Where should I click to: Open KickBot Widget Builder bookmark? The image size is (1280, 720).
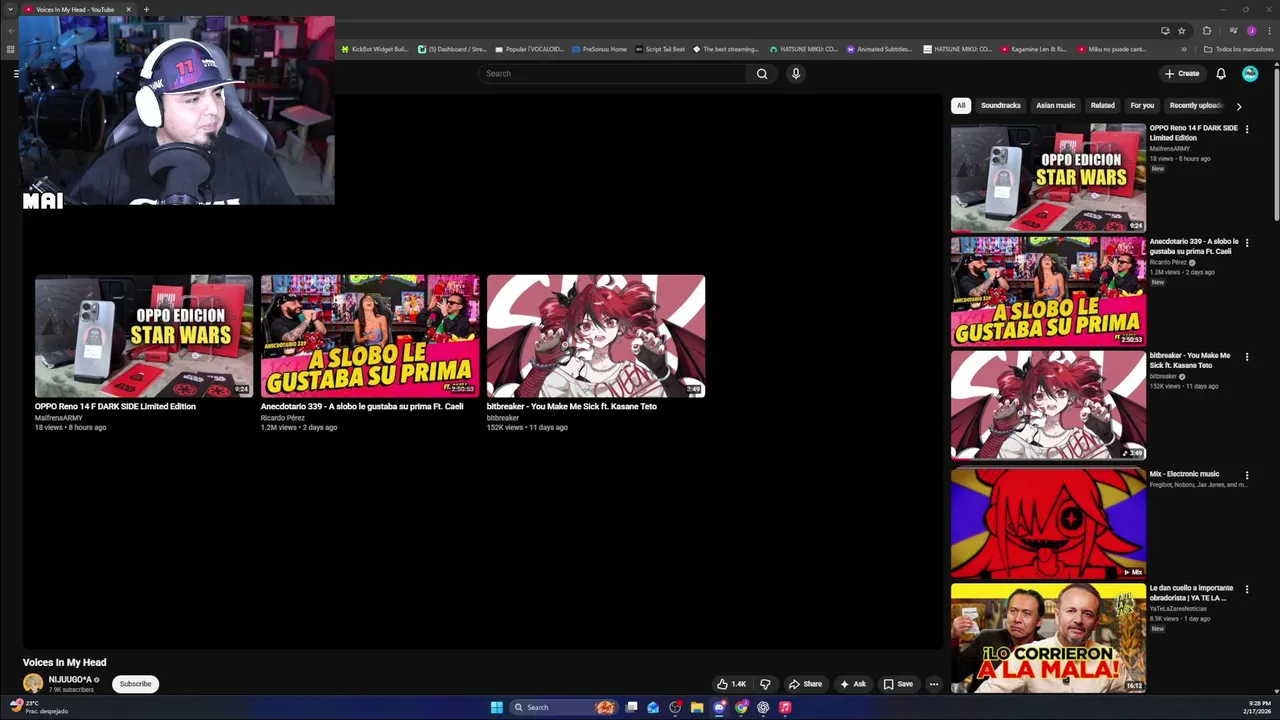pyautogui.click(x=375, y=49)
